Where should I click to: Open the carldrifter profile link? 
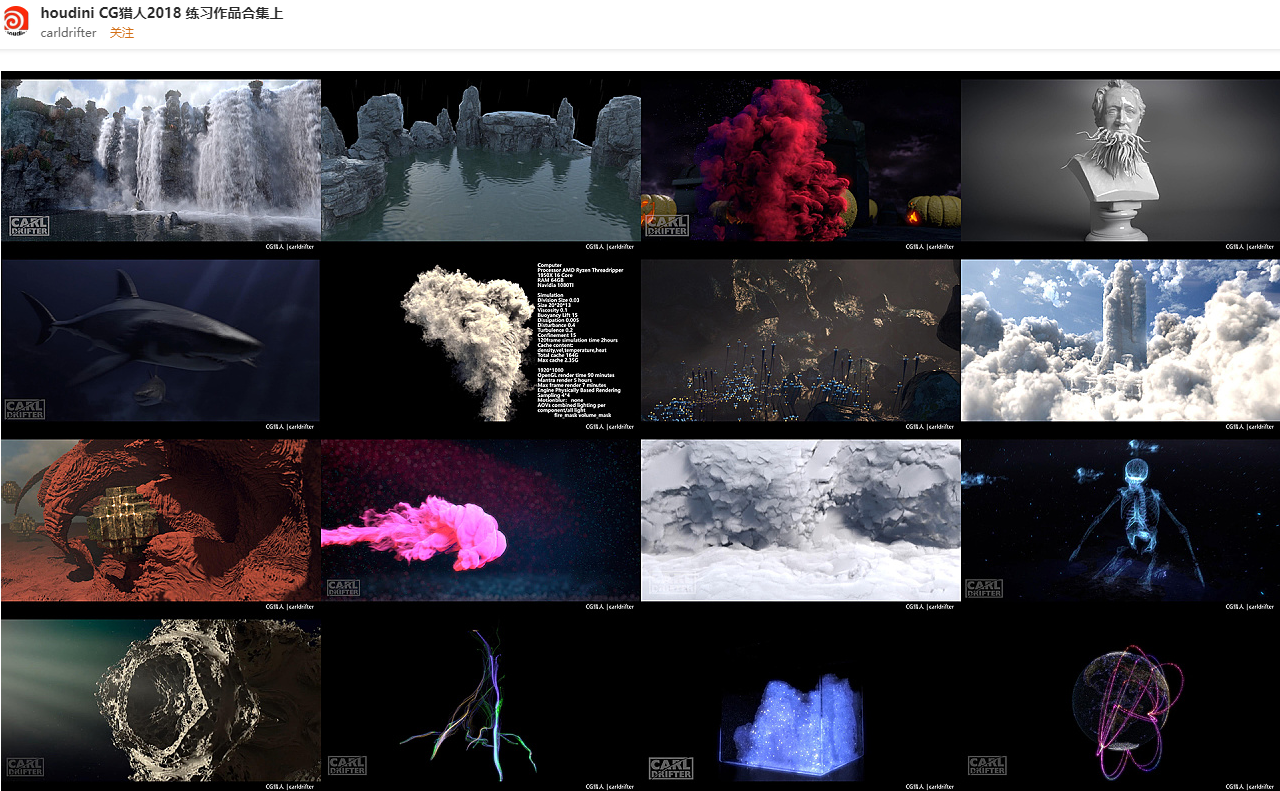pyautogui.click(x=68, y=33)
